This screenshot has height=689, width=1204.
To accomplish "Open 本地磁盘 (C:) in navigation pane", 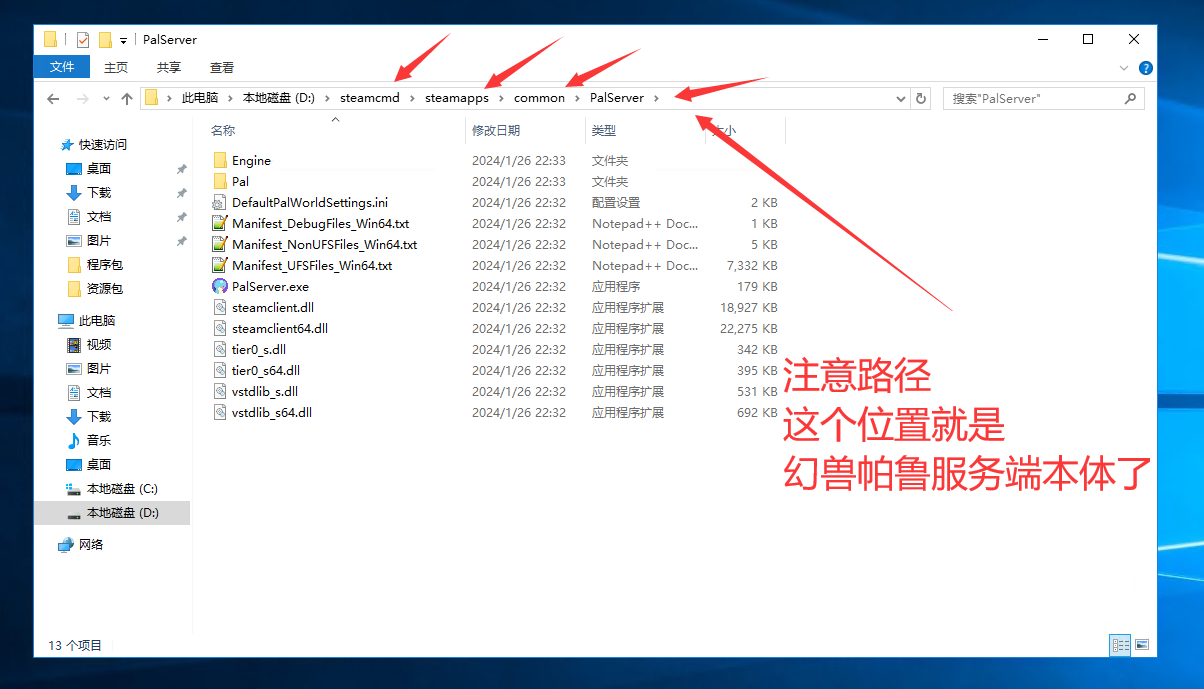I will [x=122, y=489].
